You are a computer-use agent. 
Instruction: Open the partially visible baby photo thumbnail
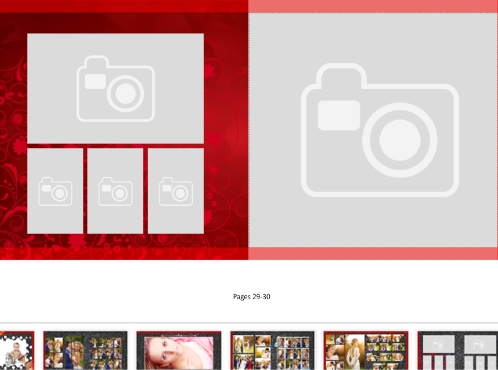[x=17, y=350]
